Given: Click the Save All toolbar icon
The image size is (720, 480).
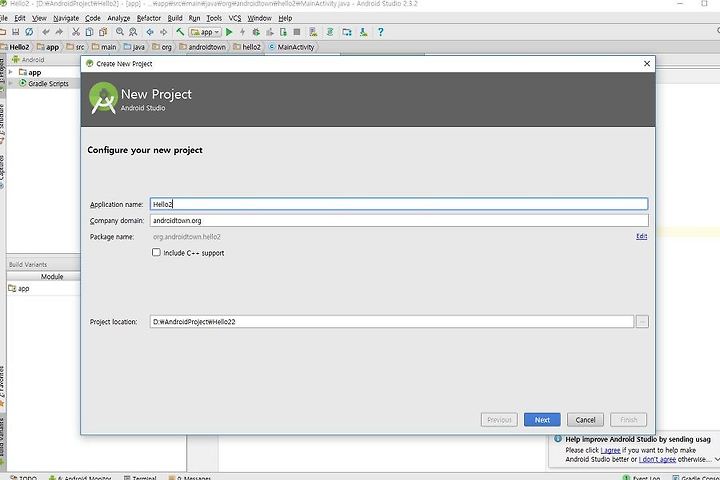Looking at the screenshot, I should coord(16,32).
